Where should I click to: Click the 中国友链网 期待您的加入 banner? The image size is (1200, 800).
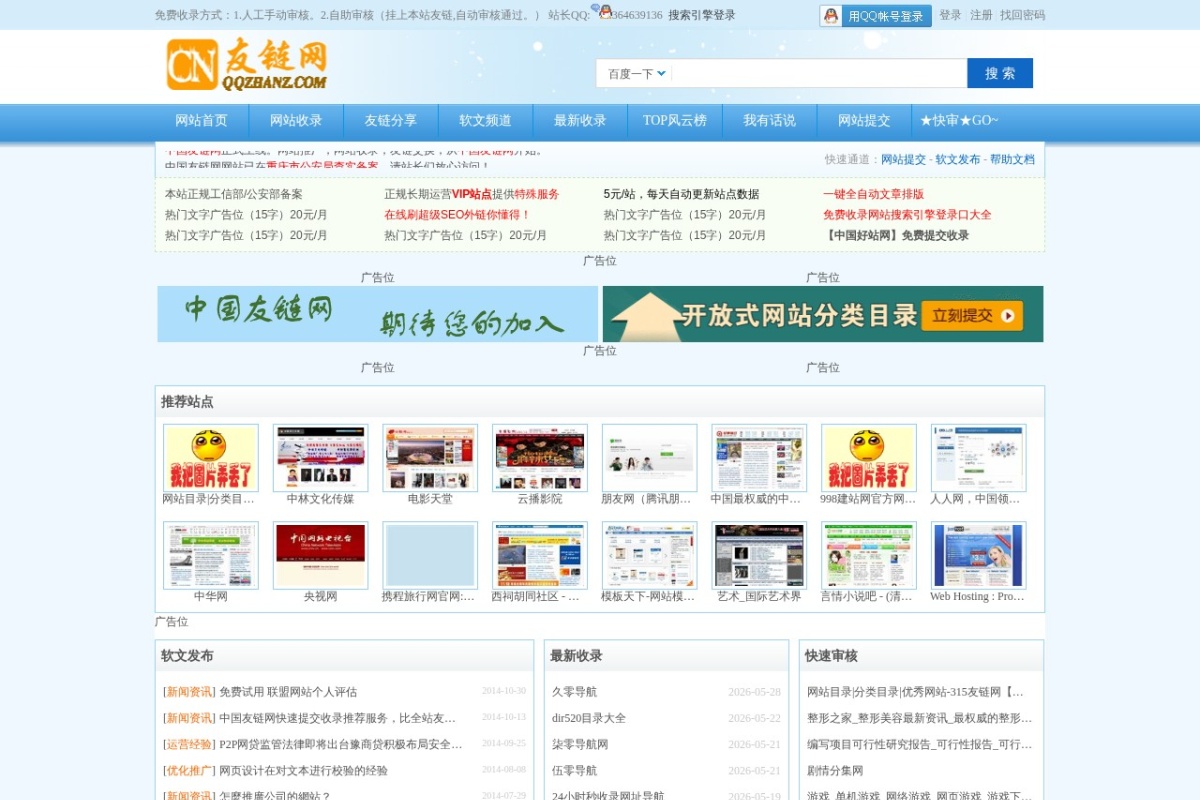pyautogui.click(x=378, y=314)
